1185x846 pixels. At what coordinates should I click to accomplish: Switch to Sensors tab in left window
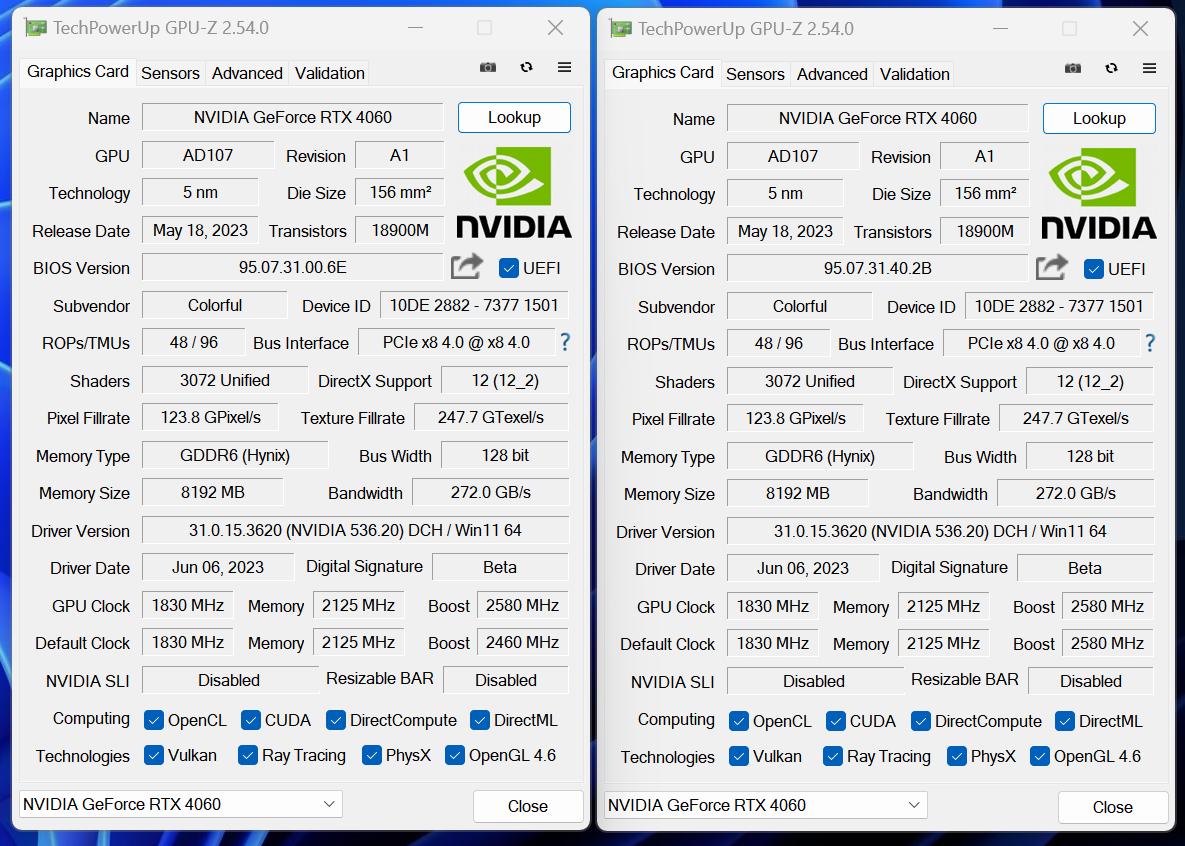(x=170, y=73)
